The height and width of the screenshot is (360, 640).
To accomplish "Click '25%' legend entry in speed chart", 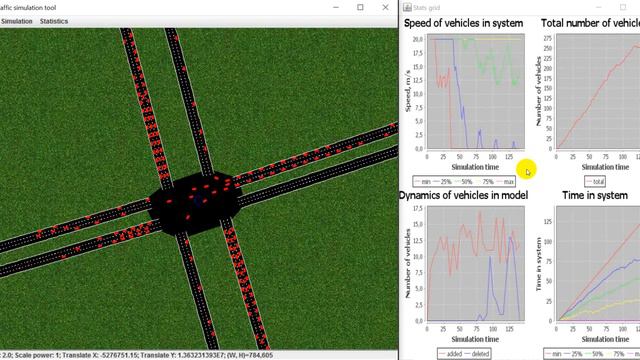I will tap(442, 182).
